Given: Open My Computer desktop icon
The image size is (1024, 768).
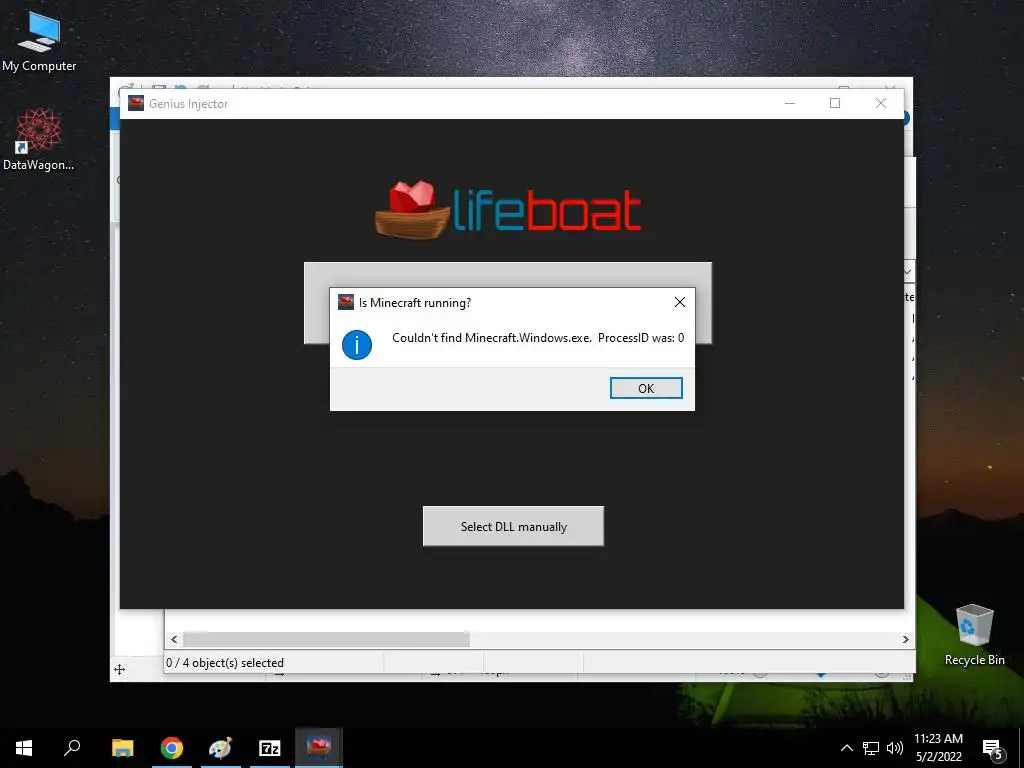Looking at the screenshot, I should tap(39, 42).
